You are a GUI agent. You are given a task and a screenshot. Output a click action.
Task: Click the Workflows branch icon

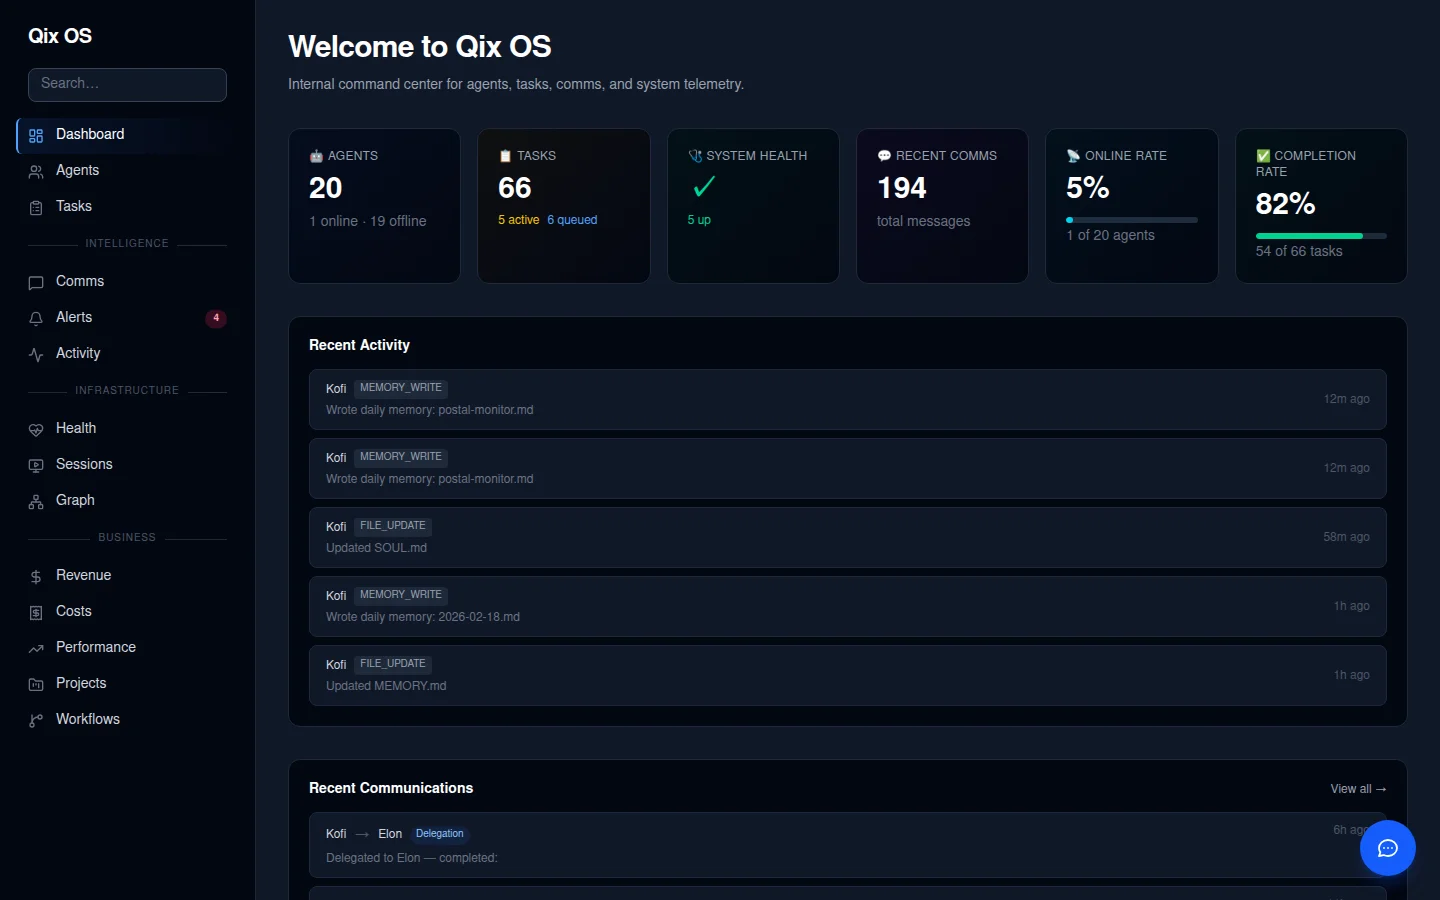point(36,720)
